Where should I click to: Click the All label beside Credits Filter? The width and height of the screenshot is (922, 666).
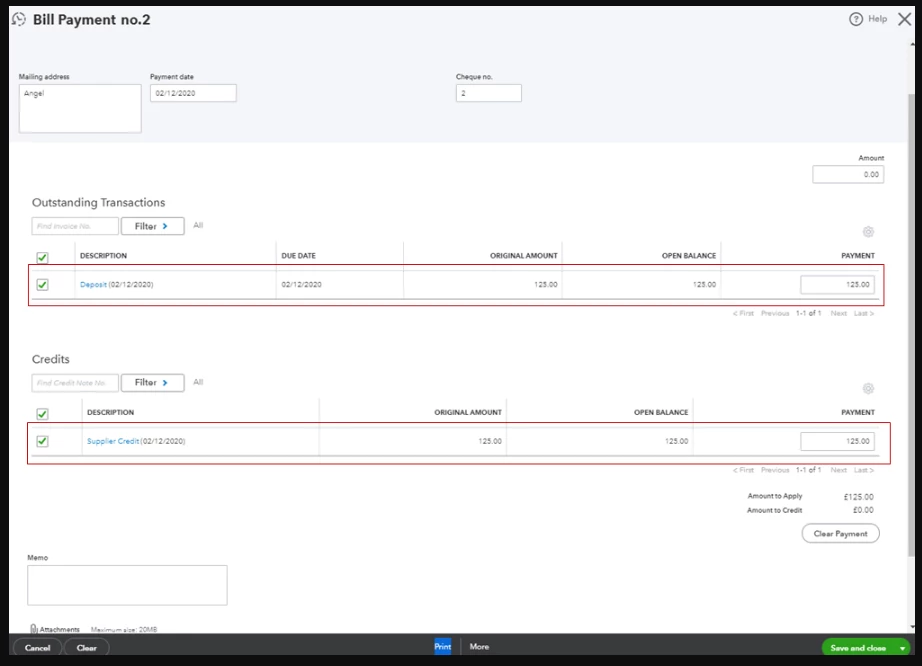tap(198, 382)
